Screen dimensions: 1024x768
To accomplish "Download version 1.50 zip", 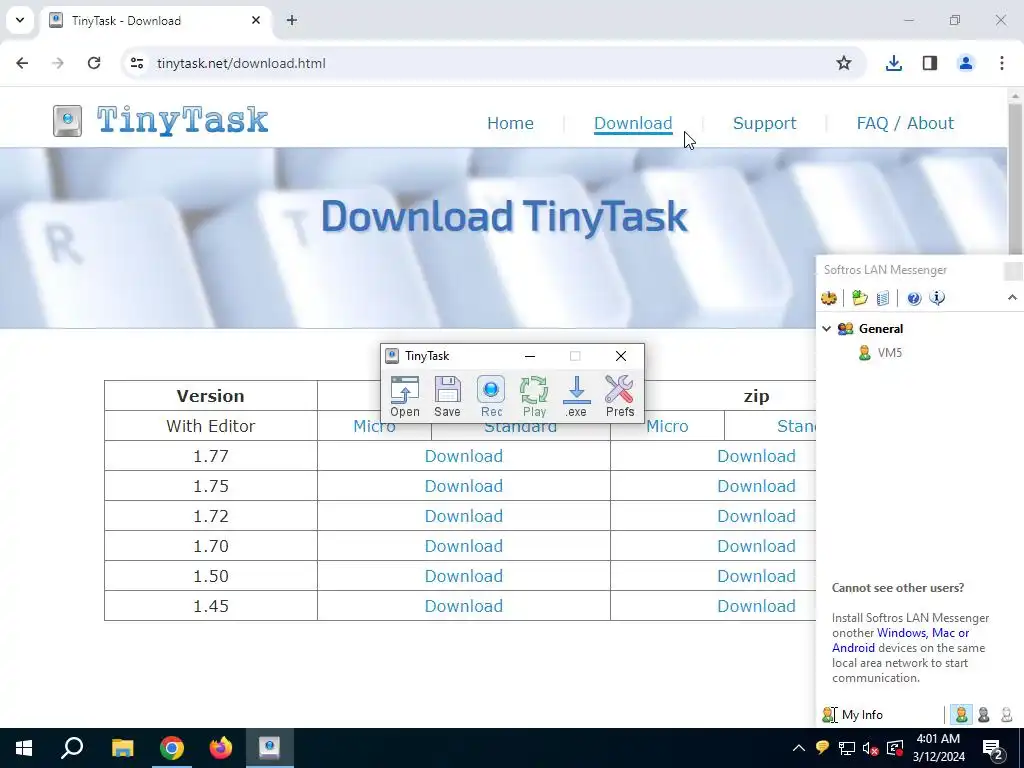I will point(756,576).
